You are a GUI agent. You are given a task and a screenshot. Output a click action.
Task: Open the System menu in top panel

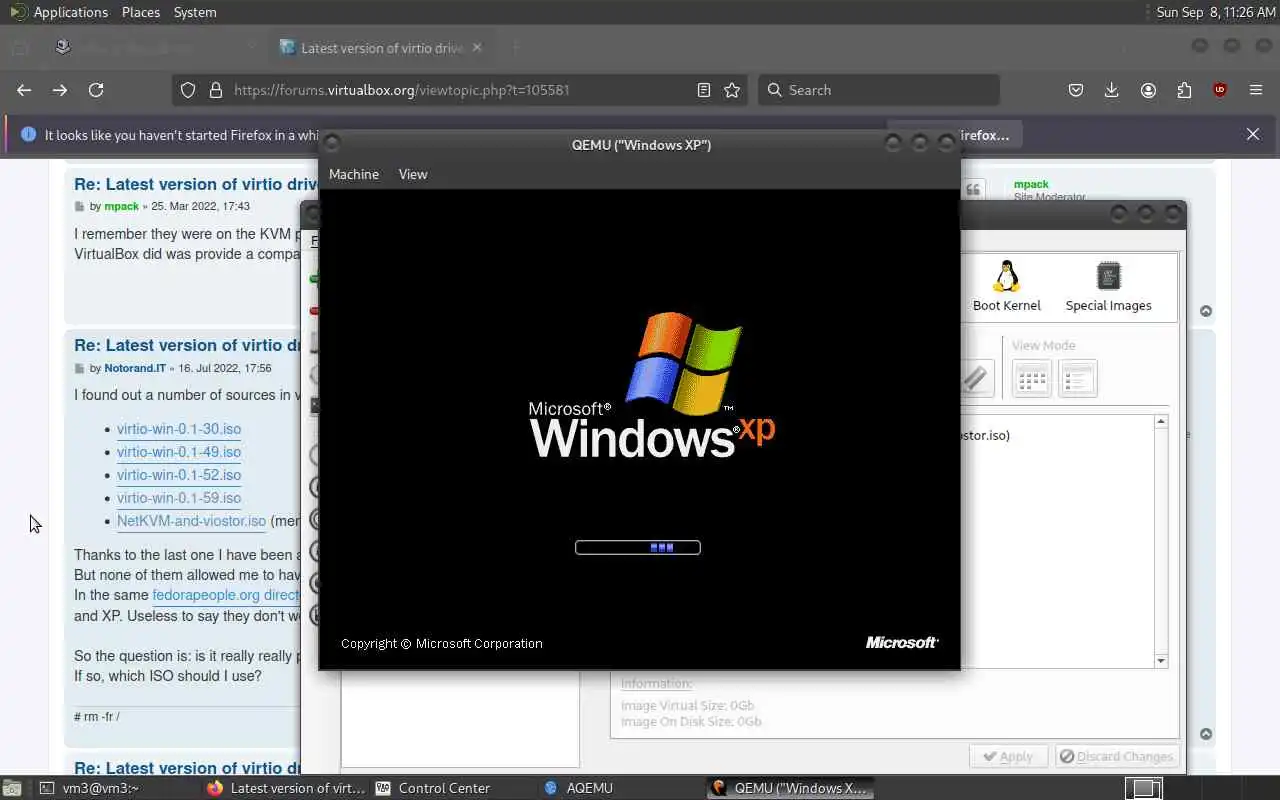pyautogui.click(x=195, y=12)
